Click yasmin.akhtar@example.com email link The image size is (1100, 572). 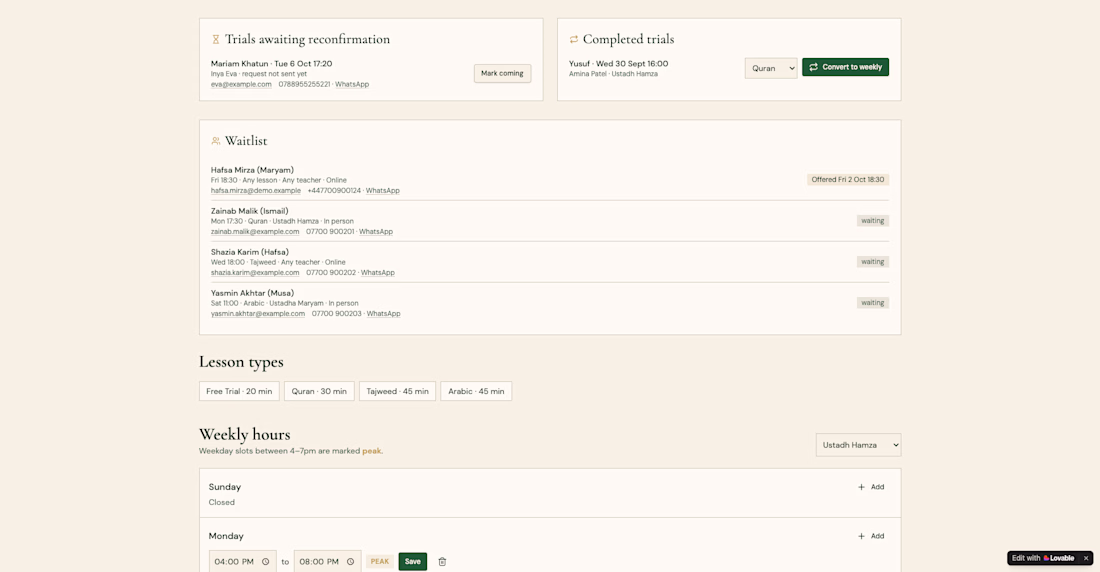258,314
